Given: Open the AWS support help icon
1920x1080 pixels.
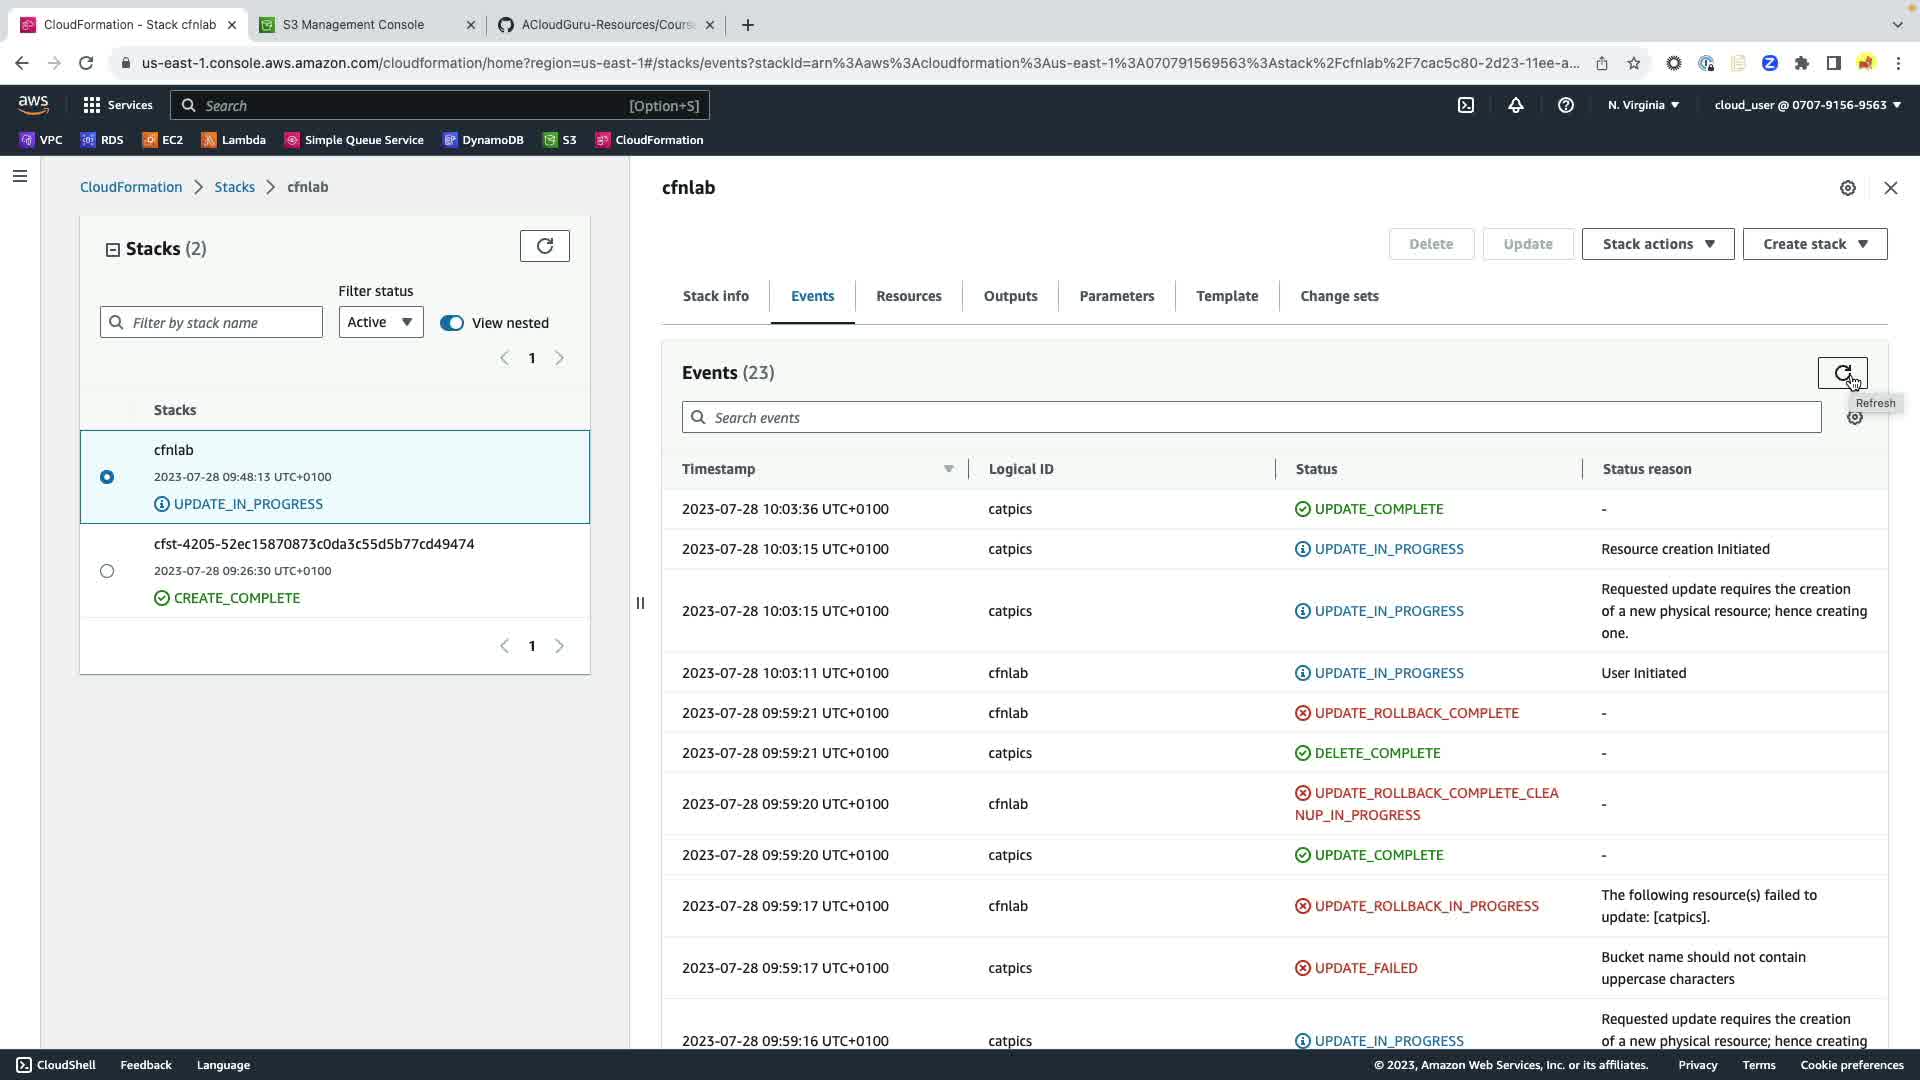Looking at the screenshot, I should point(1565,105).
